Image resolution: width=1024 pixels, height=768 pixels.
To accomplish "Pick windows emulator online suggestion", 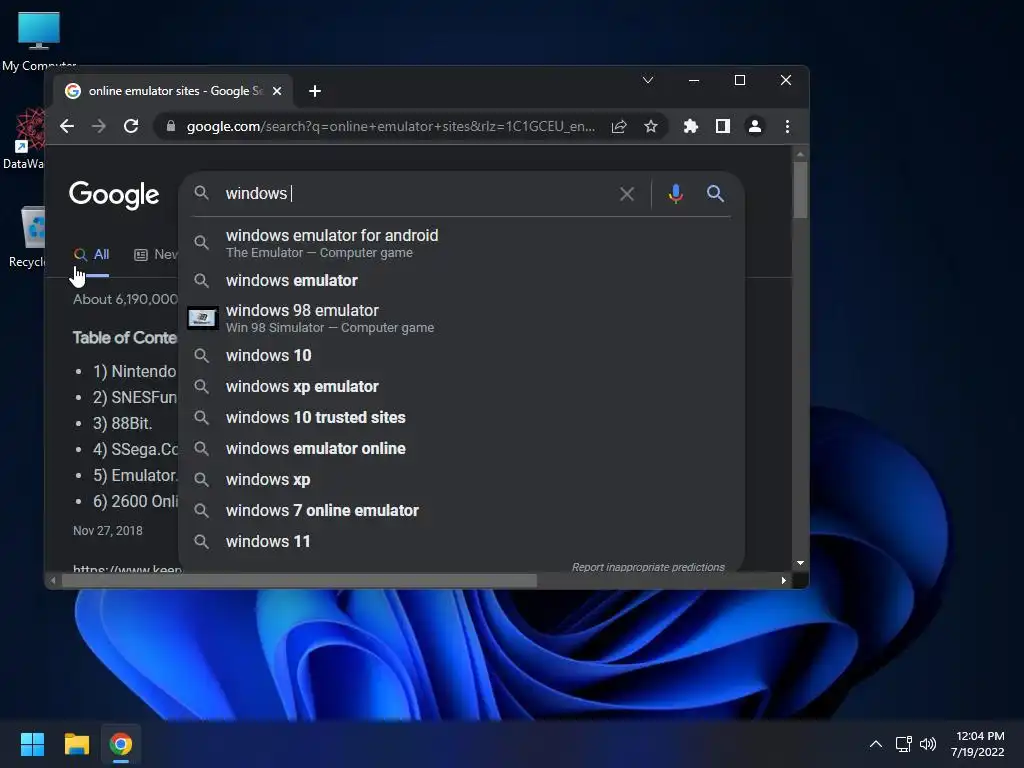I will click(461, 449).
